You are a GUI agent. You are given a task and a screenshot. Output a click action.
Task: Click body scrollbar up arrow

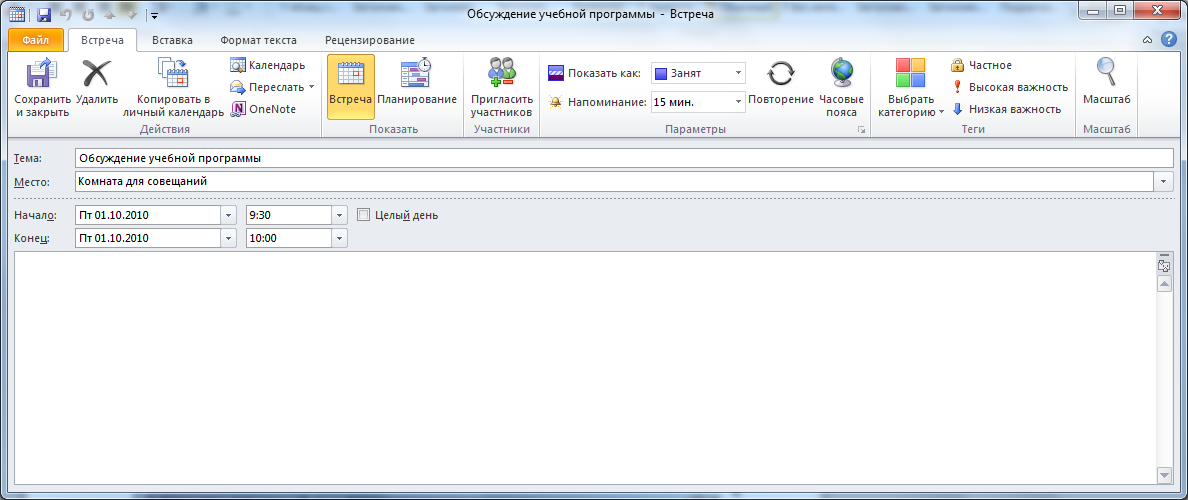coord(1165,283)
